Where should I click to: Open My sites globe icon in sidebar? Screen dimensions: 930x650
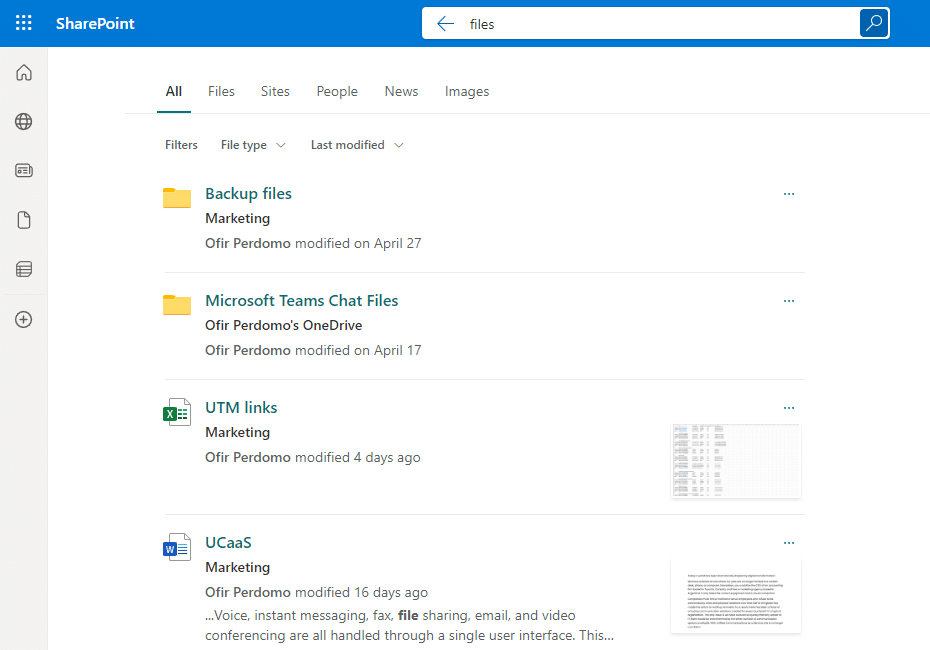[x=24, y=122]
